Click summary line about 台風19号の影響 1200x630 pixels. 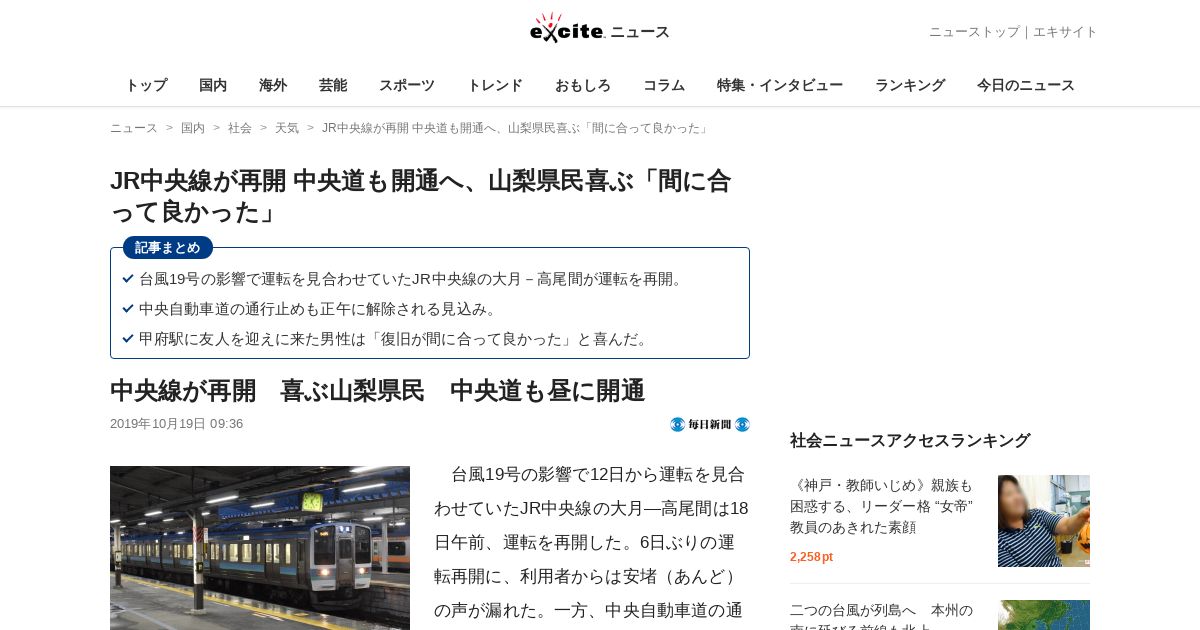pos(412,279)
